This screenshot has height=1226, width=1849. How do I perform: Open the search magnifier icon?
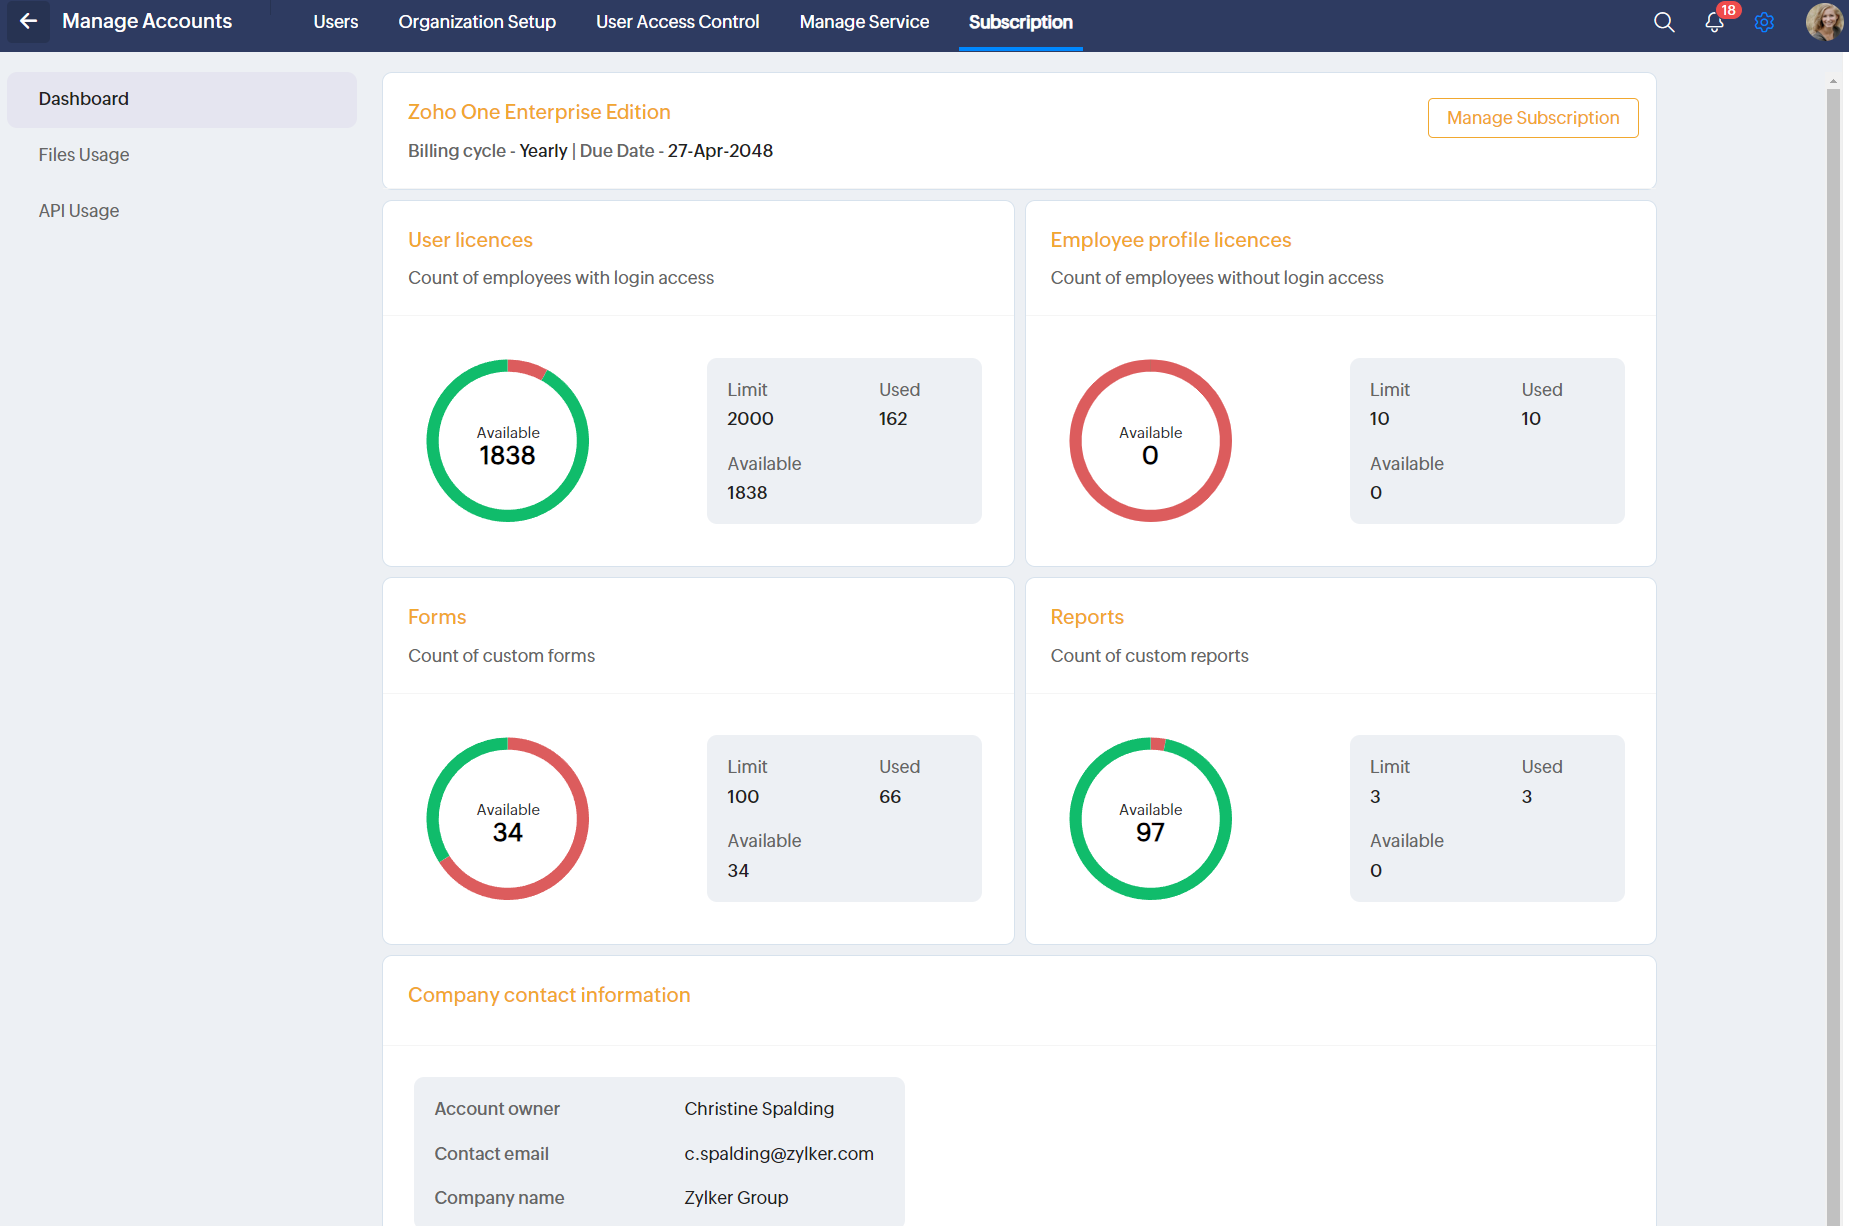tap(1663, 22)
